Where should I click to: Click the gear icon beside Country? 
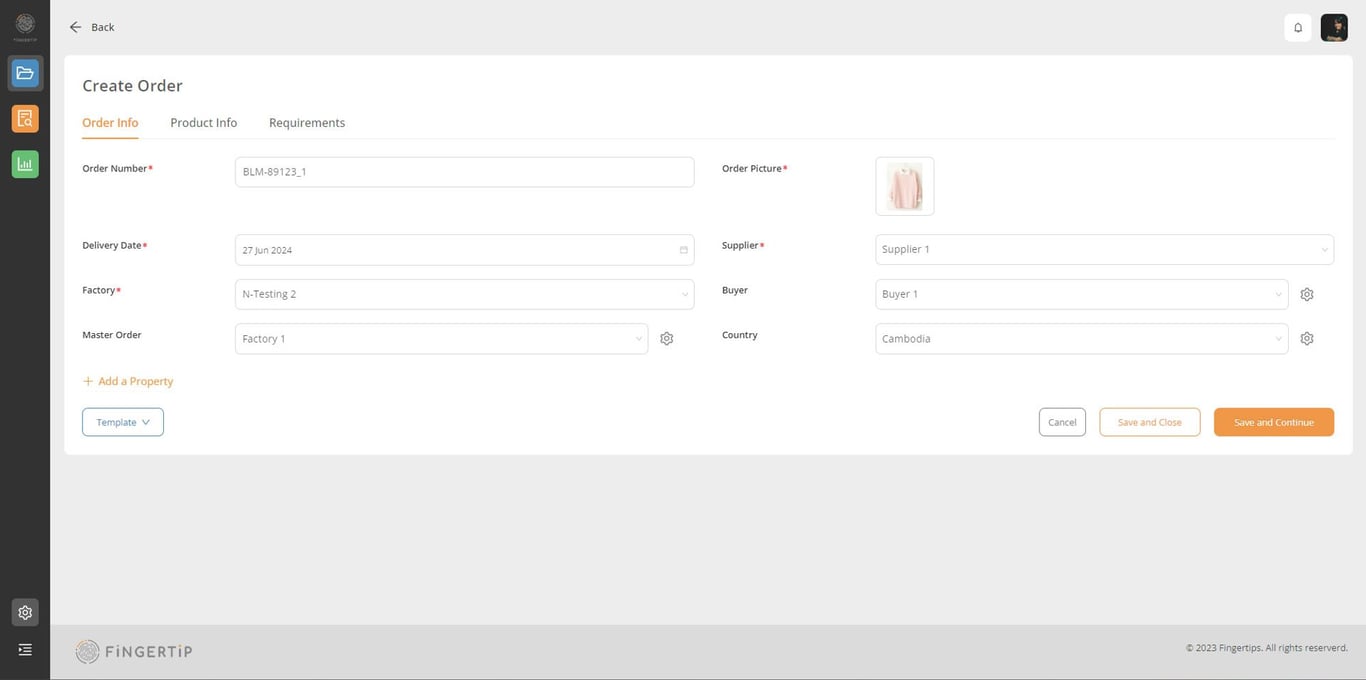click(x=1307, y=339)
